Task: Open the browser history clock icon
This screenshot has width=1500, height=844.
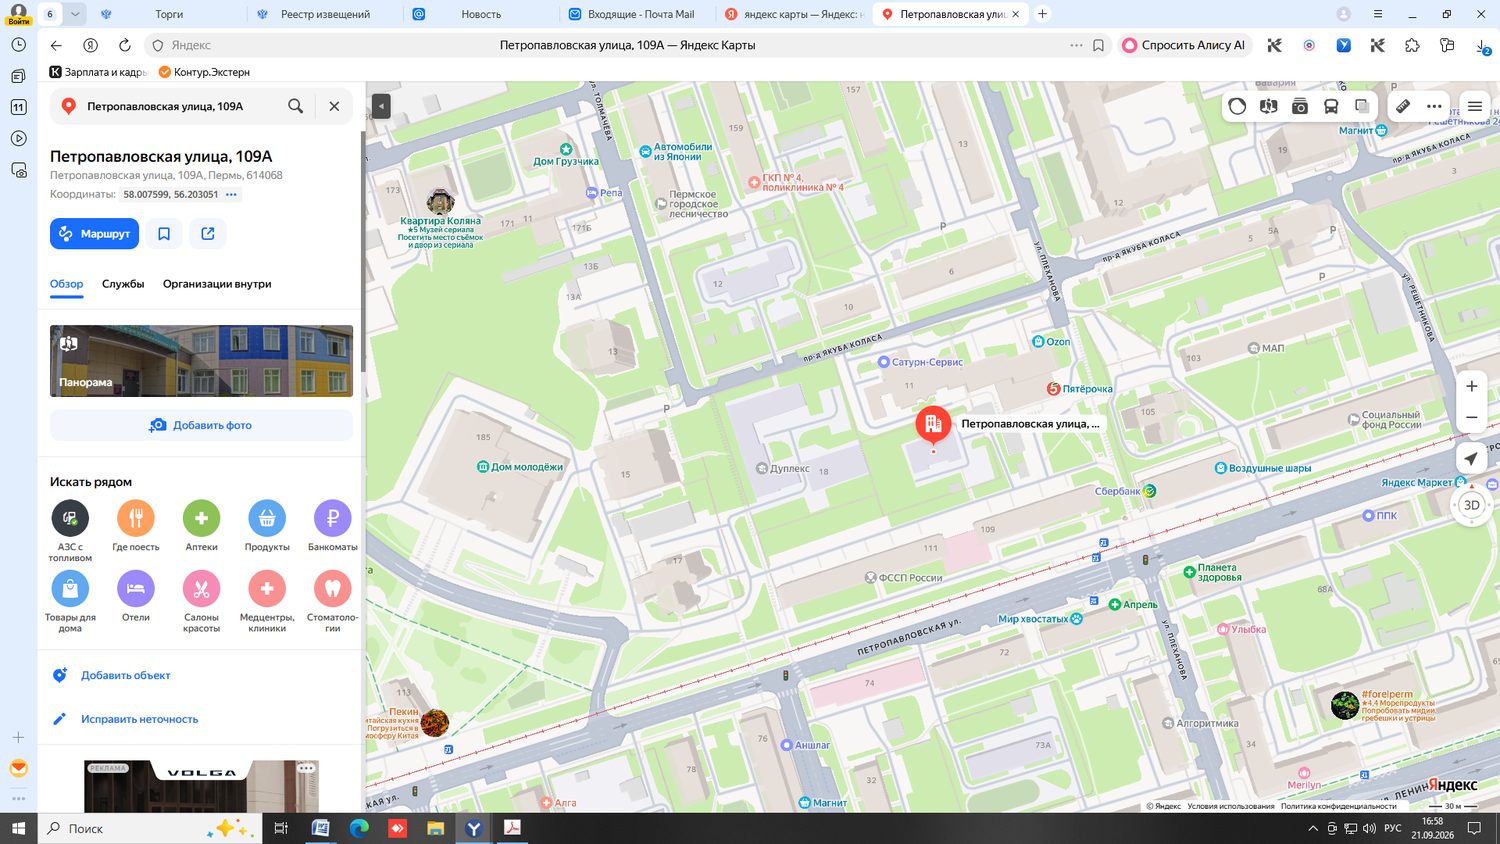Action: point(18,45)
